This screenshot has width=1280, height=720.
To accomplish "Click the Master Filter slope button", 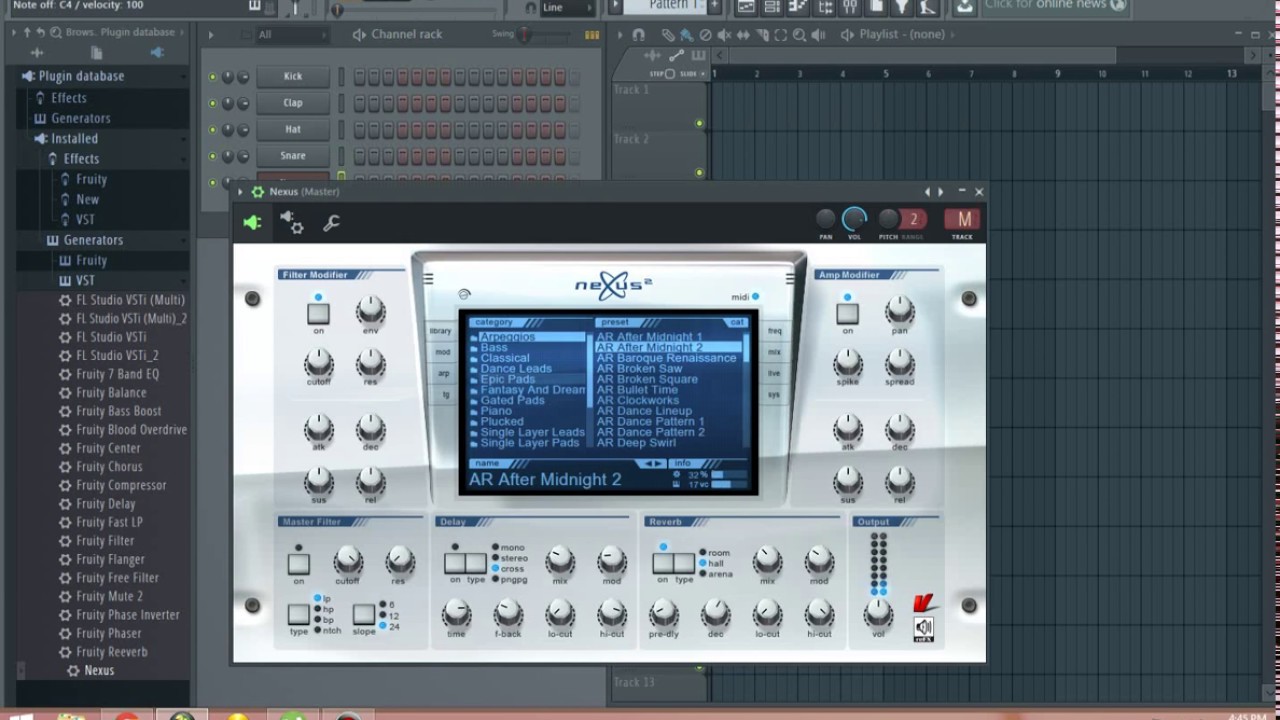I will coord(364,614).
